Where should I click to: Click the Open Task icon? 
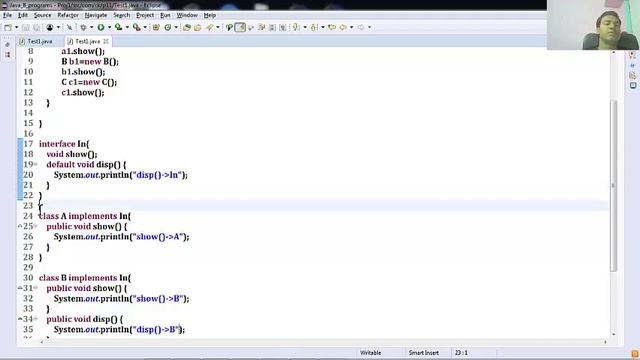click(x=198, y=27)
